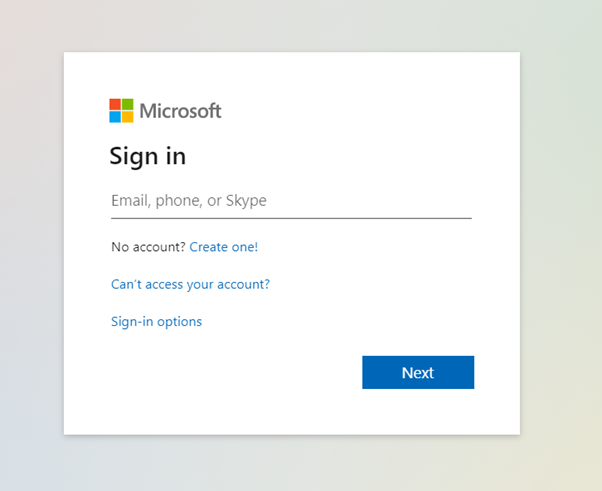Focus the Email, phone, or Skype field

point(291,201)
